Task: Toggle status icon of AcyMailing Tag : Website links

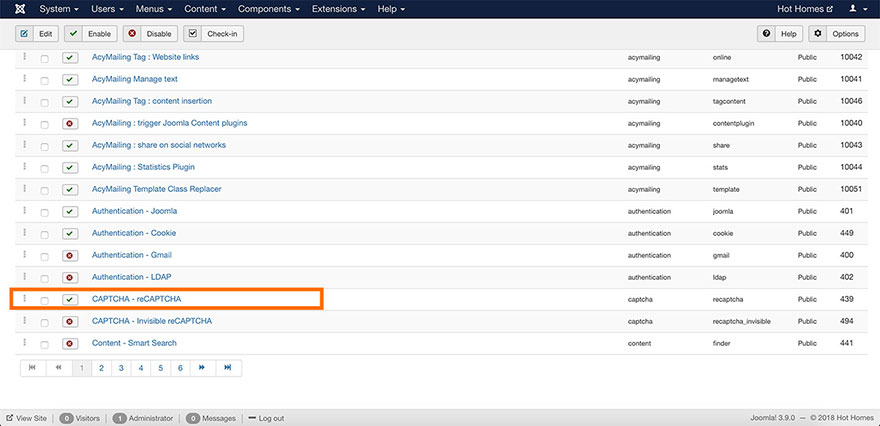Action: tap(70, 58)
